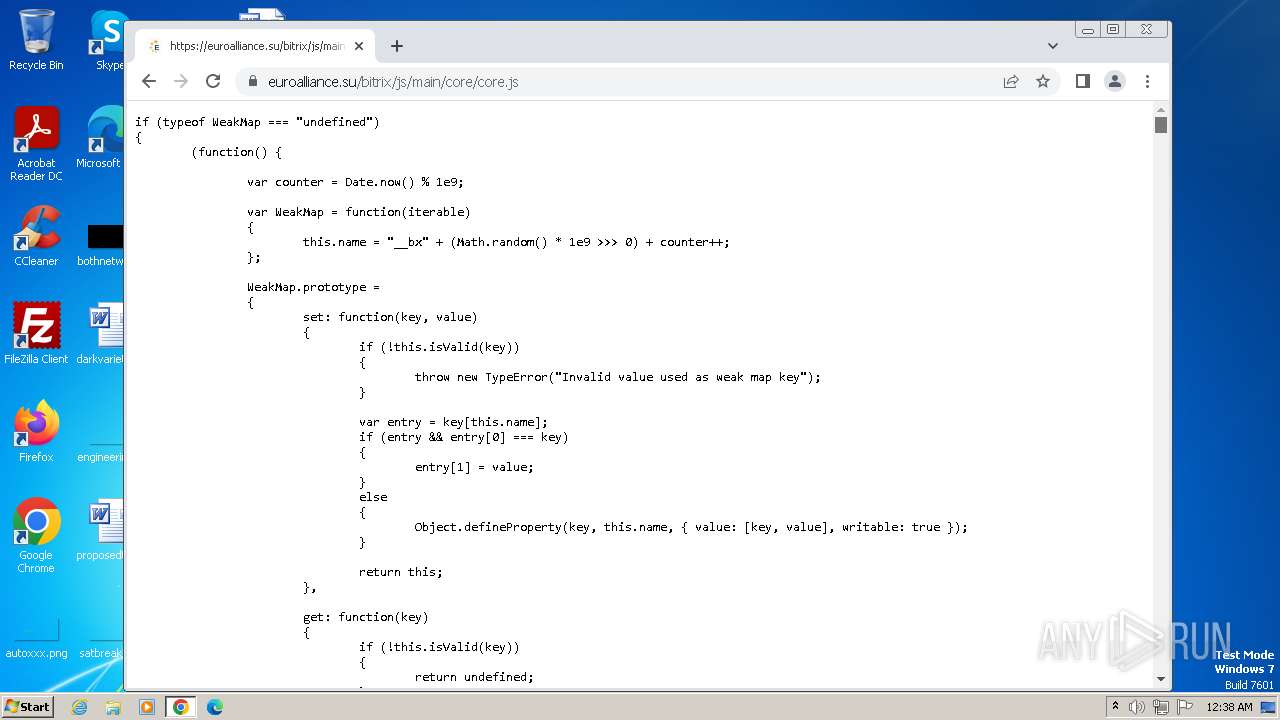Open Microsoft Edge desktop shortcut

tap(101, 137)
